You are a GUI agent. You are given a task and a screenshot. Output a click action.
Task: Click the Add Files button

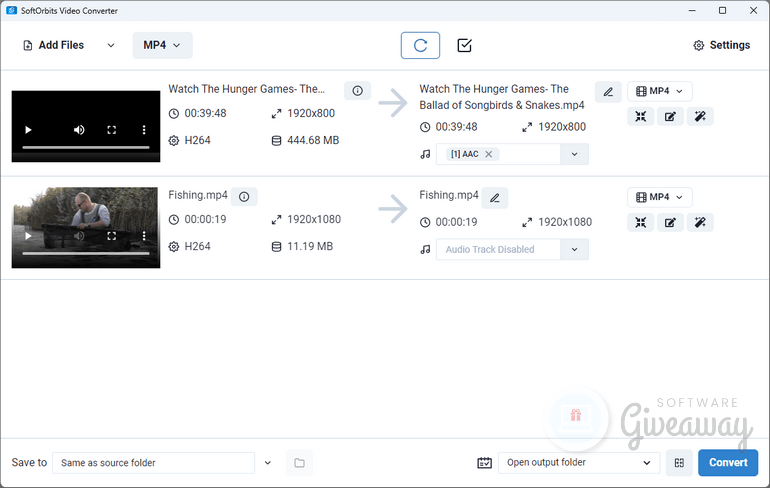(x=54, y=45)
